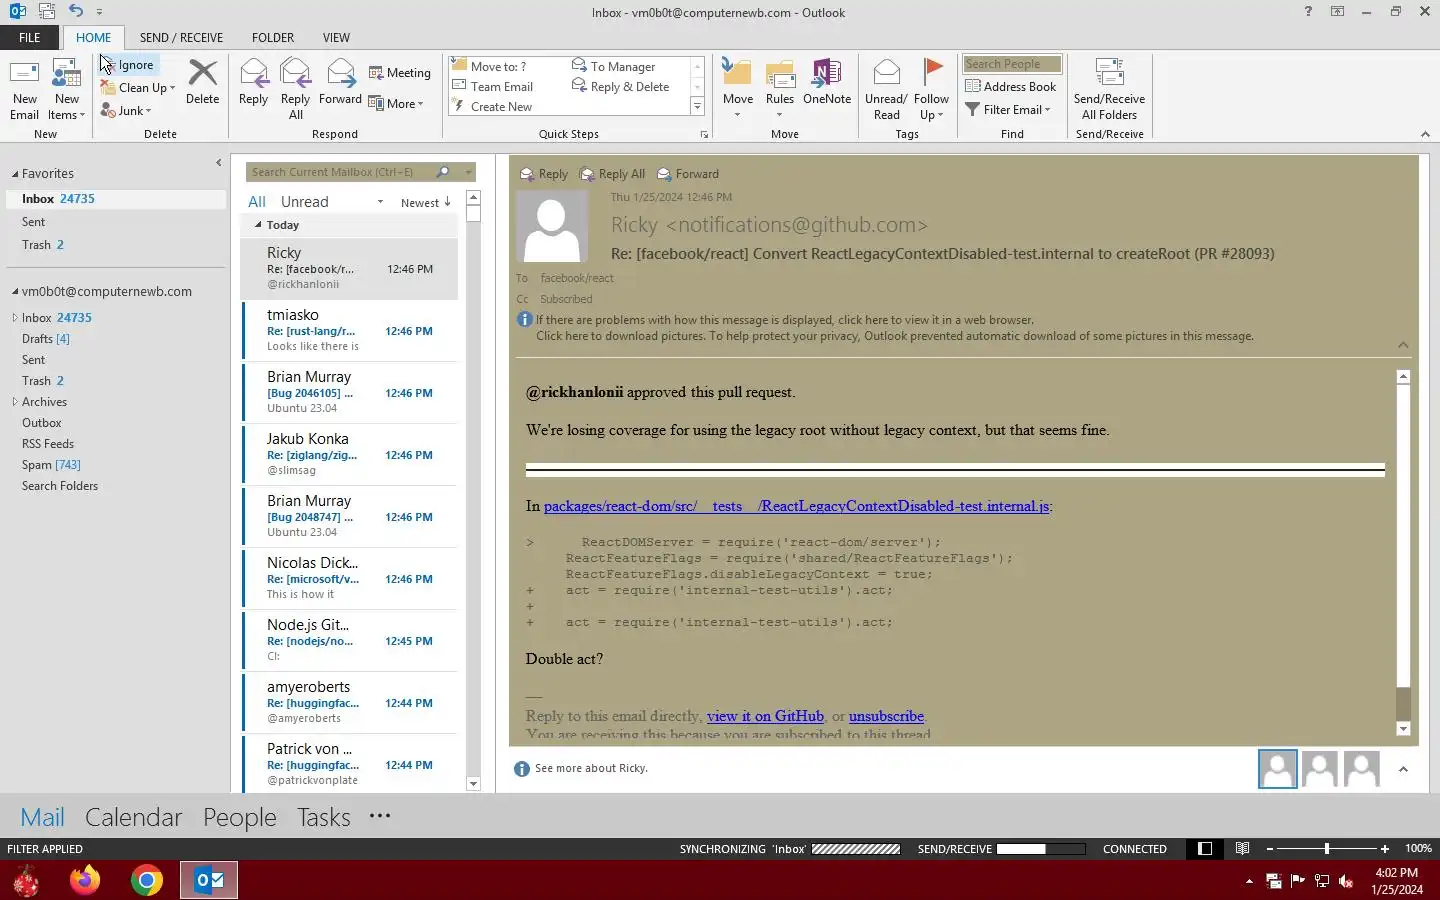Open the ReactLegacyContextDisabled-test.internal.js link
This screenshot has height=900, width=1440.
(x=797, y=506)
